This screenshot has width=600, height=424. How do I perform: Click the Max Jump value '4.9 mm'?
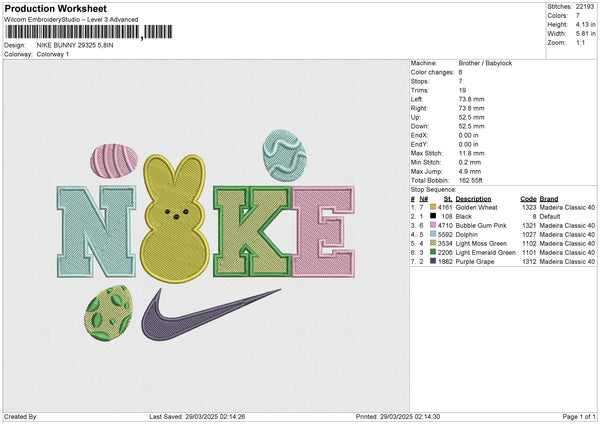point(470,171)
